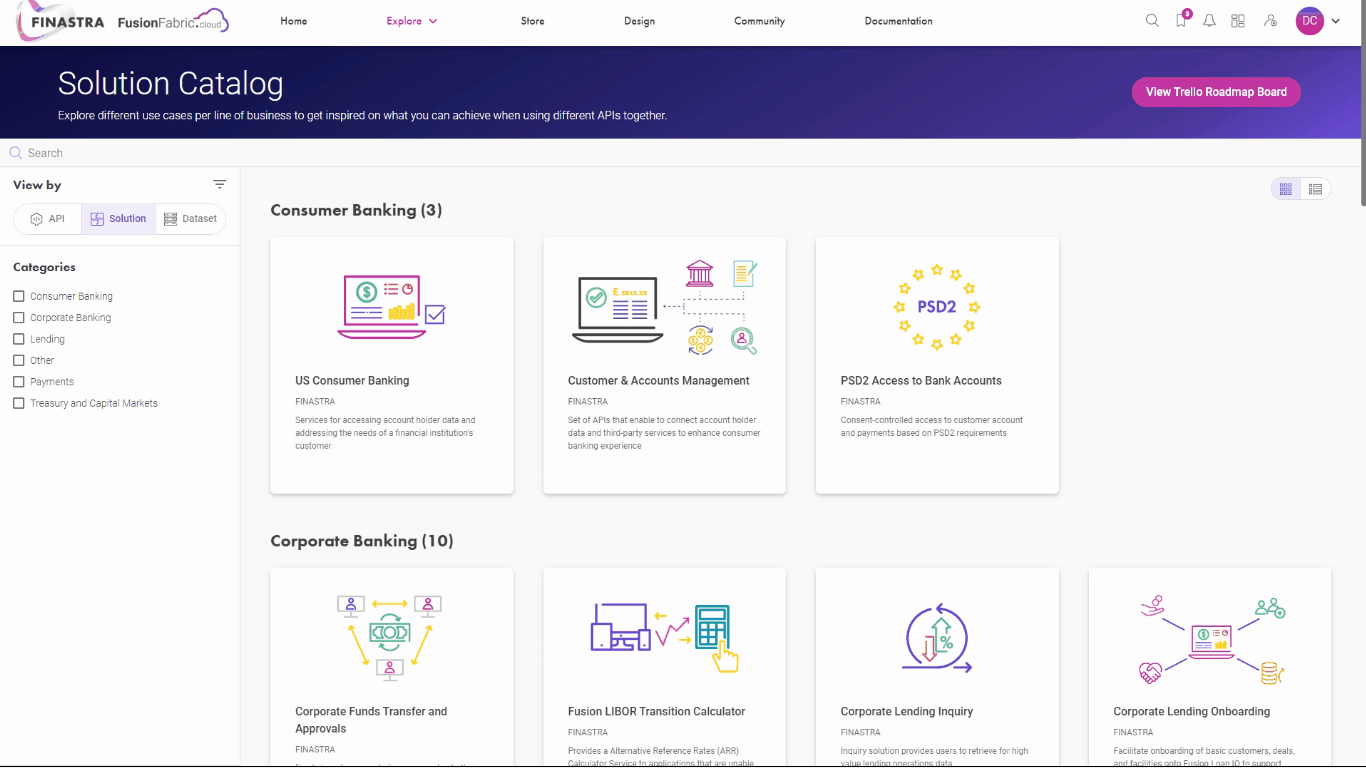Open the DC user avatar
This screenshot has height=768, width=1366.
pos(1309,20)
